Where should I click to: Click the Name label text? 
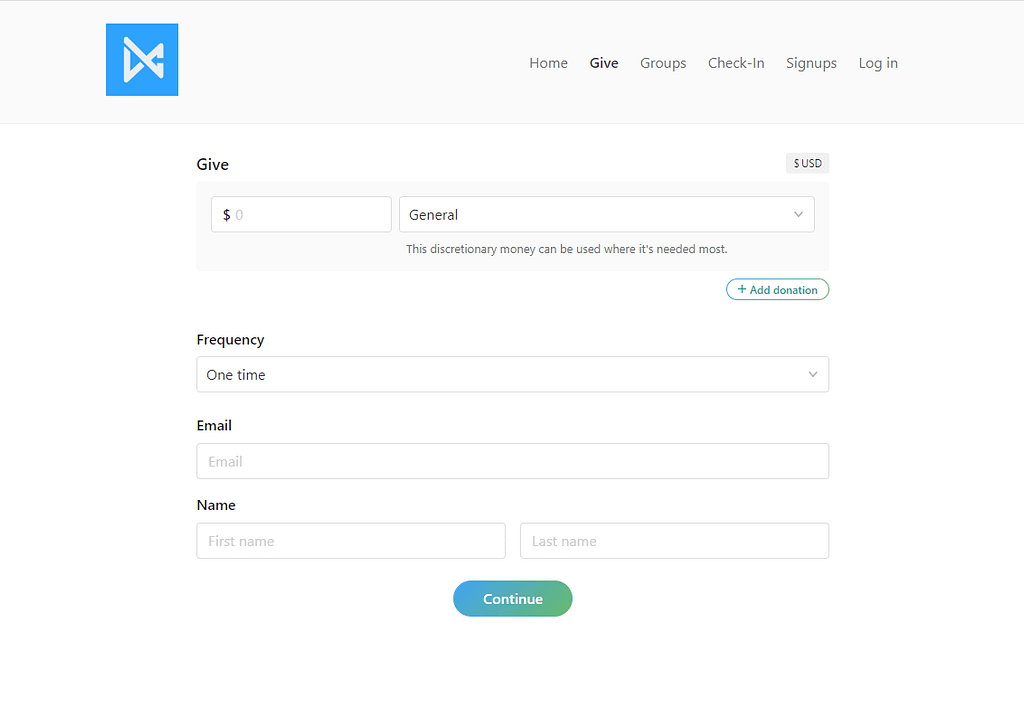click(x=216, y=505)
